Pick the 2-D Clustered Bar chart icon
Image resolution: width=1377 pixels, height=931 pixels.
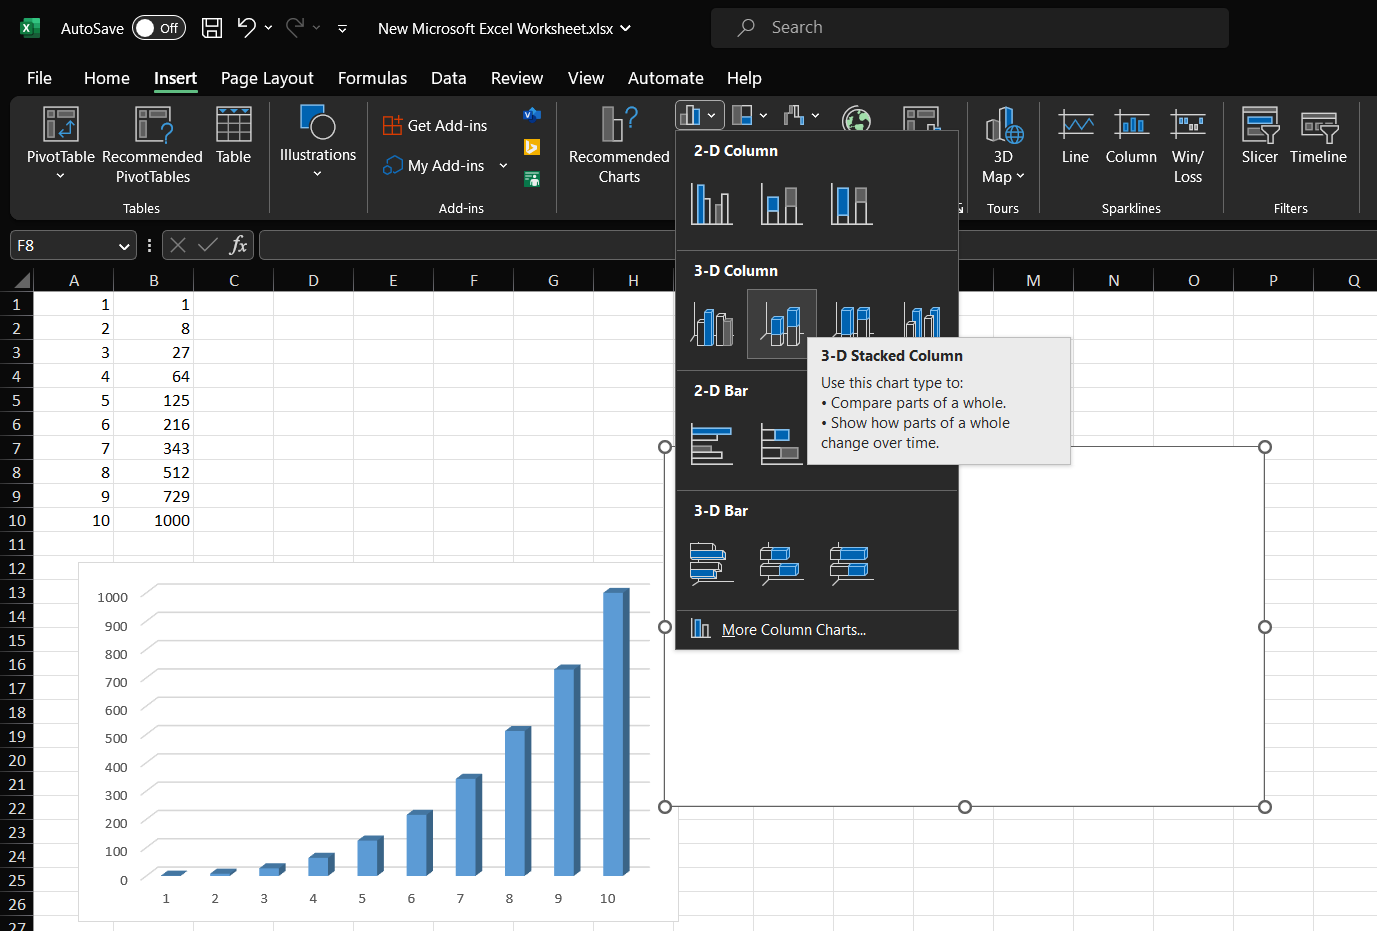711,444
